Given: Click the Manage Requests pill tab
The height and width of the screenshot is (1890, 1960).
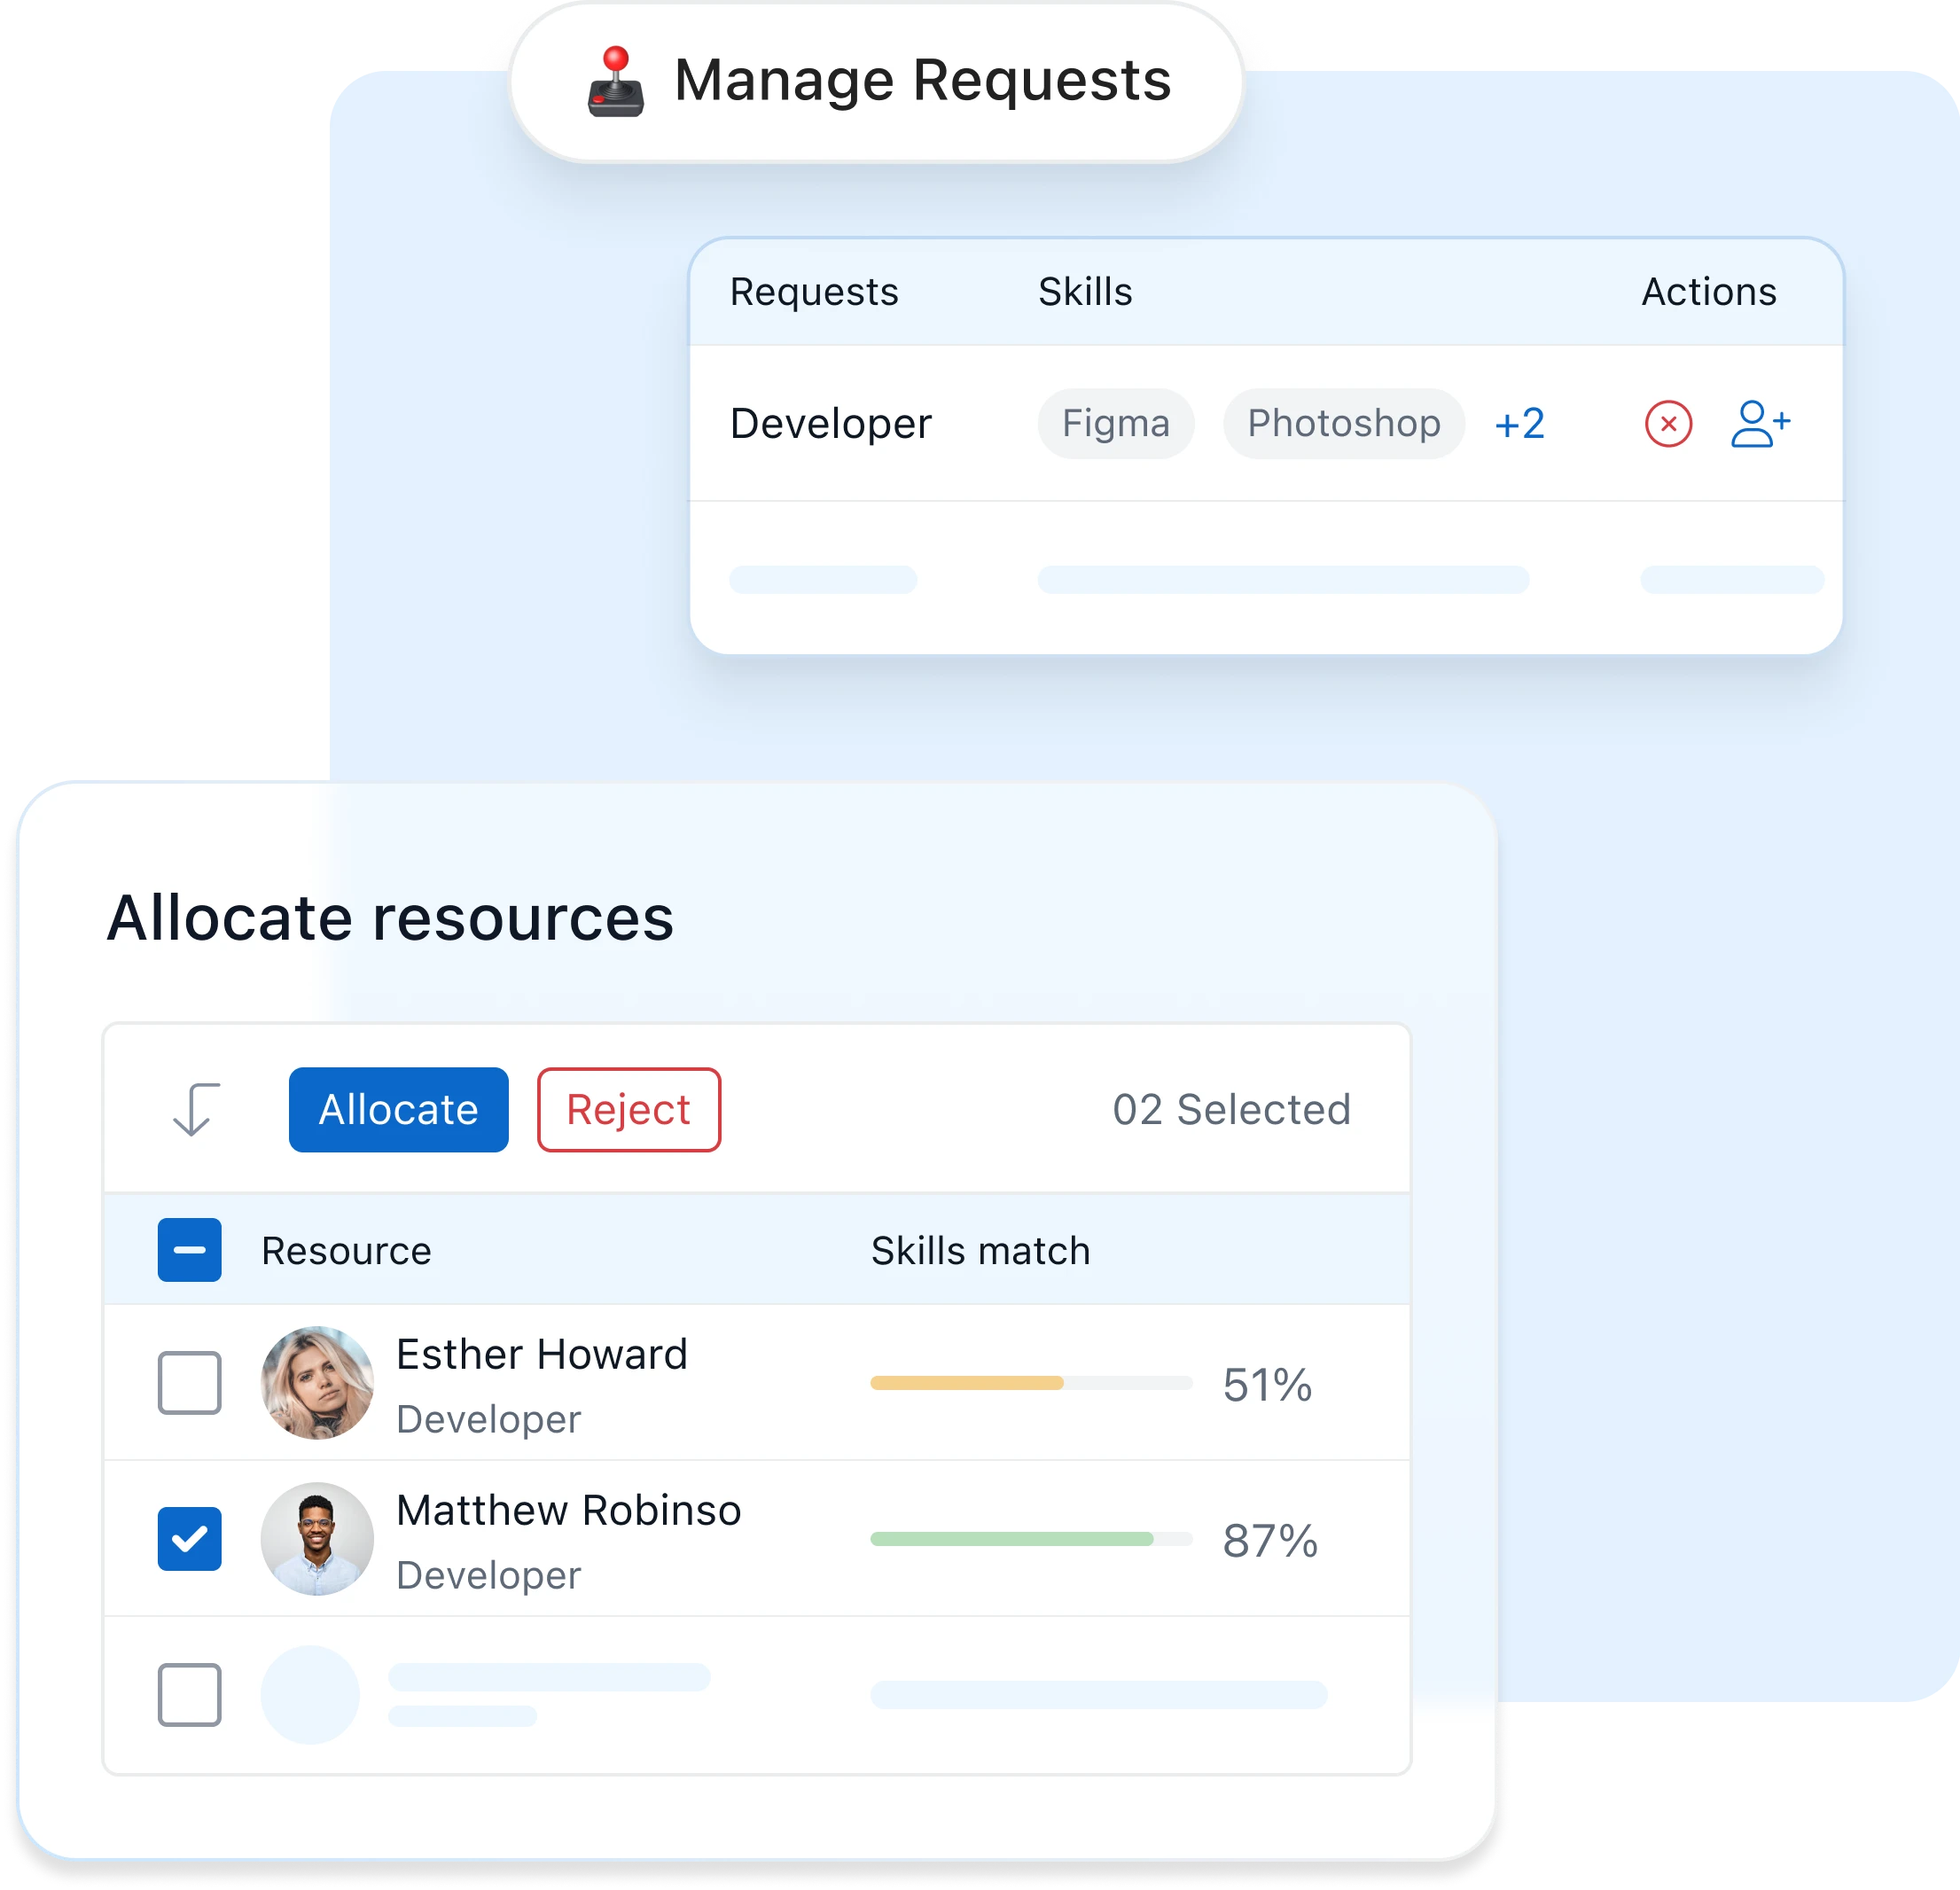Looking at the screenshot, I should (876, 82).
